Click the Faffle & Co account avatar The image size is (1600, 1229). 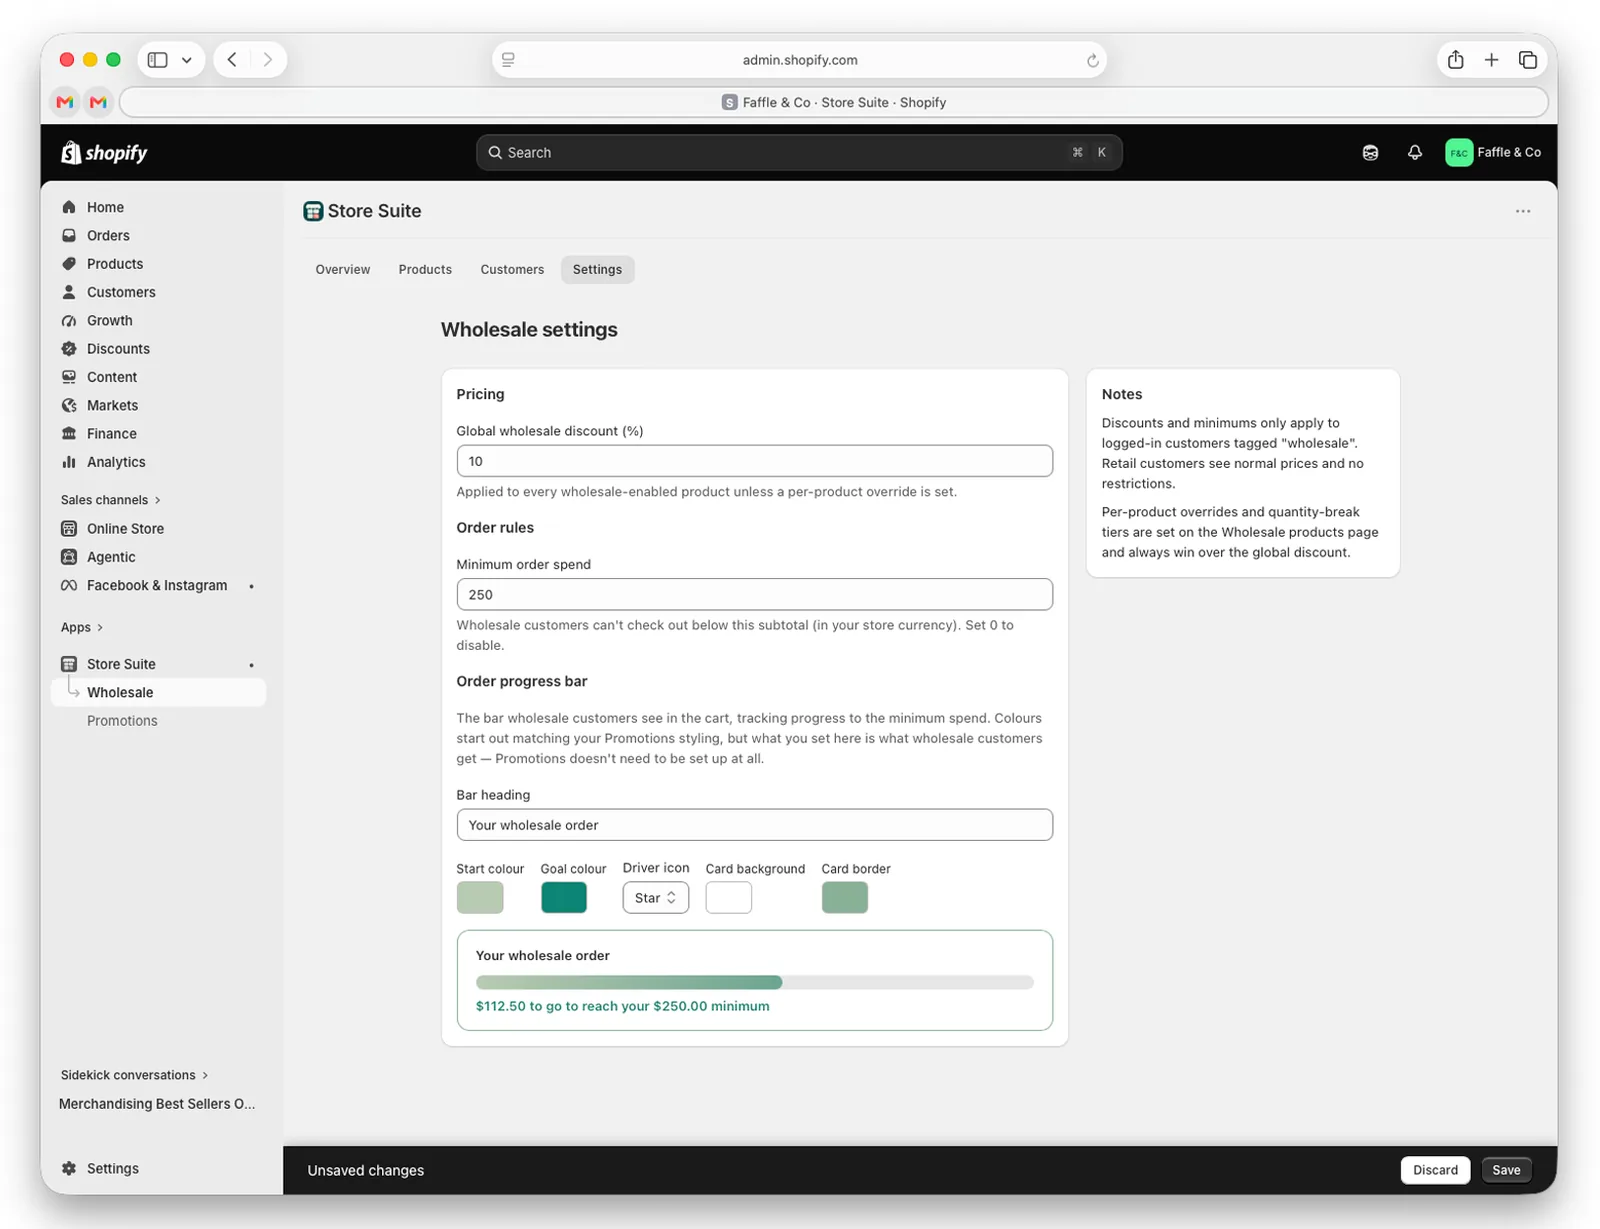tap(1459, 152)
